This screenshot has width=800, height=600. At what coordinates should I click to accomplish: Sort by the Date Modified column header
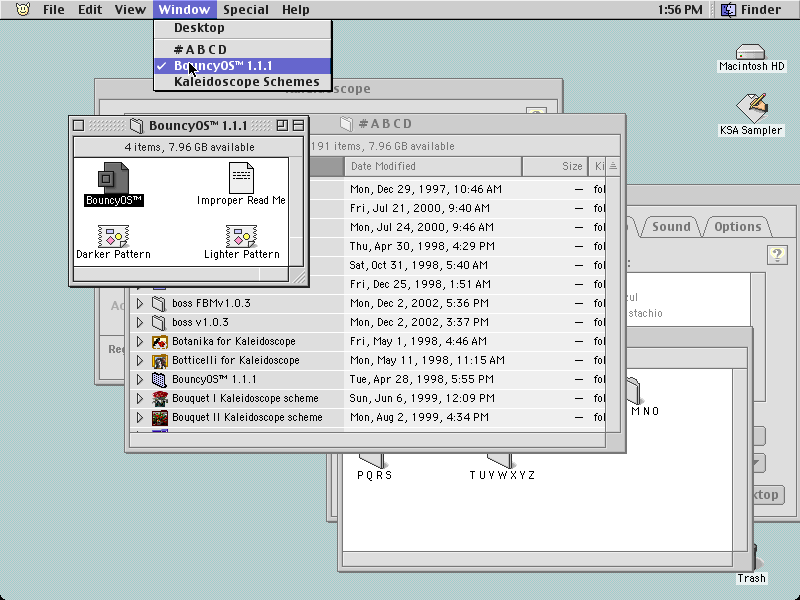click(433, 166)
